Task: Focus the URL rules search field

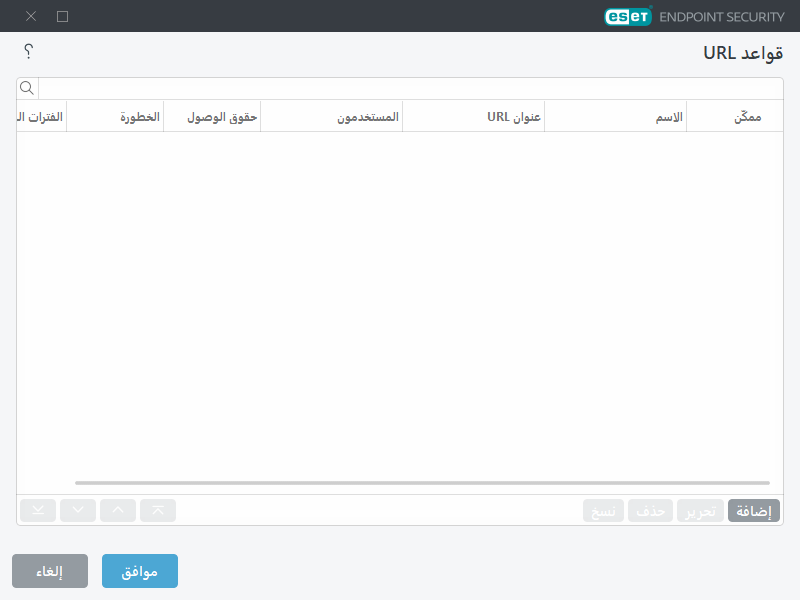Action: pos(411,88)
